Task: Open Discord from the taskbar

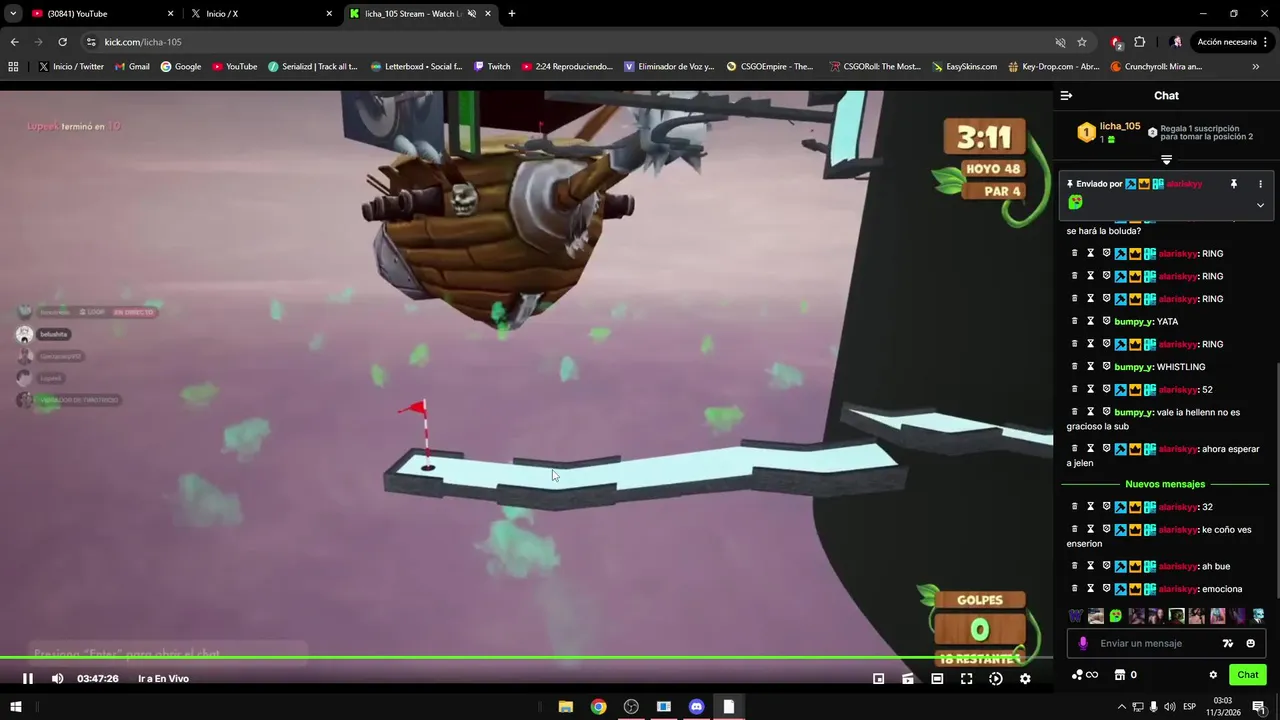Action: [696, 707]
